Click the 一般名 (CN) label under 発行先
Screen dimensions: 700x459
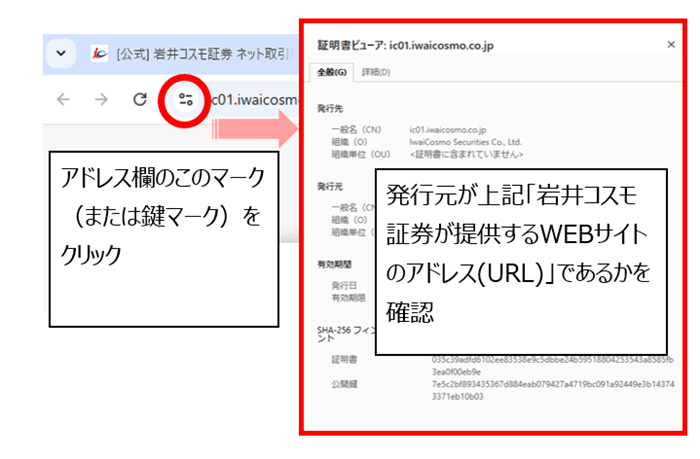(x=356, y=130)
